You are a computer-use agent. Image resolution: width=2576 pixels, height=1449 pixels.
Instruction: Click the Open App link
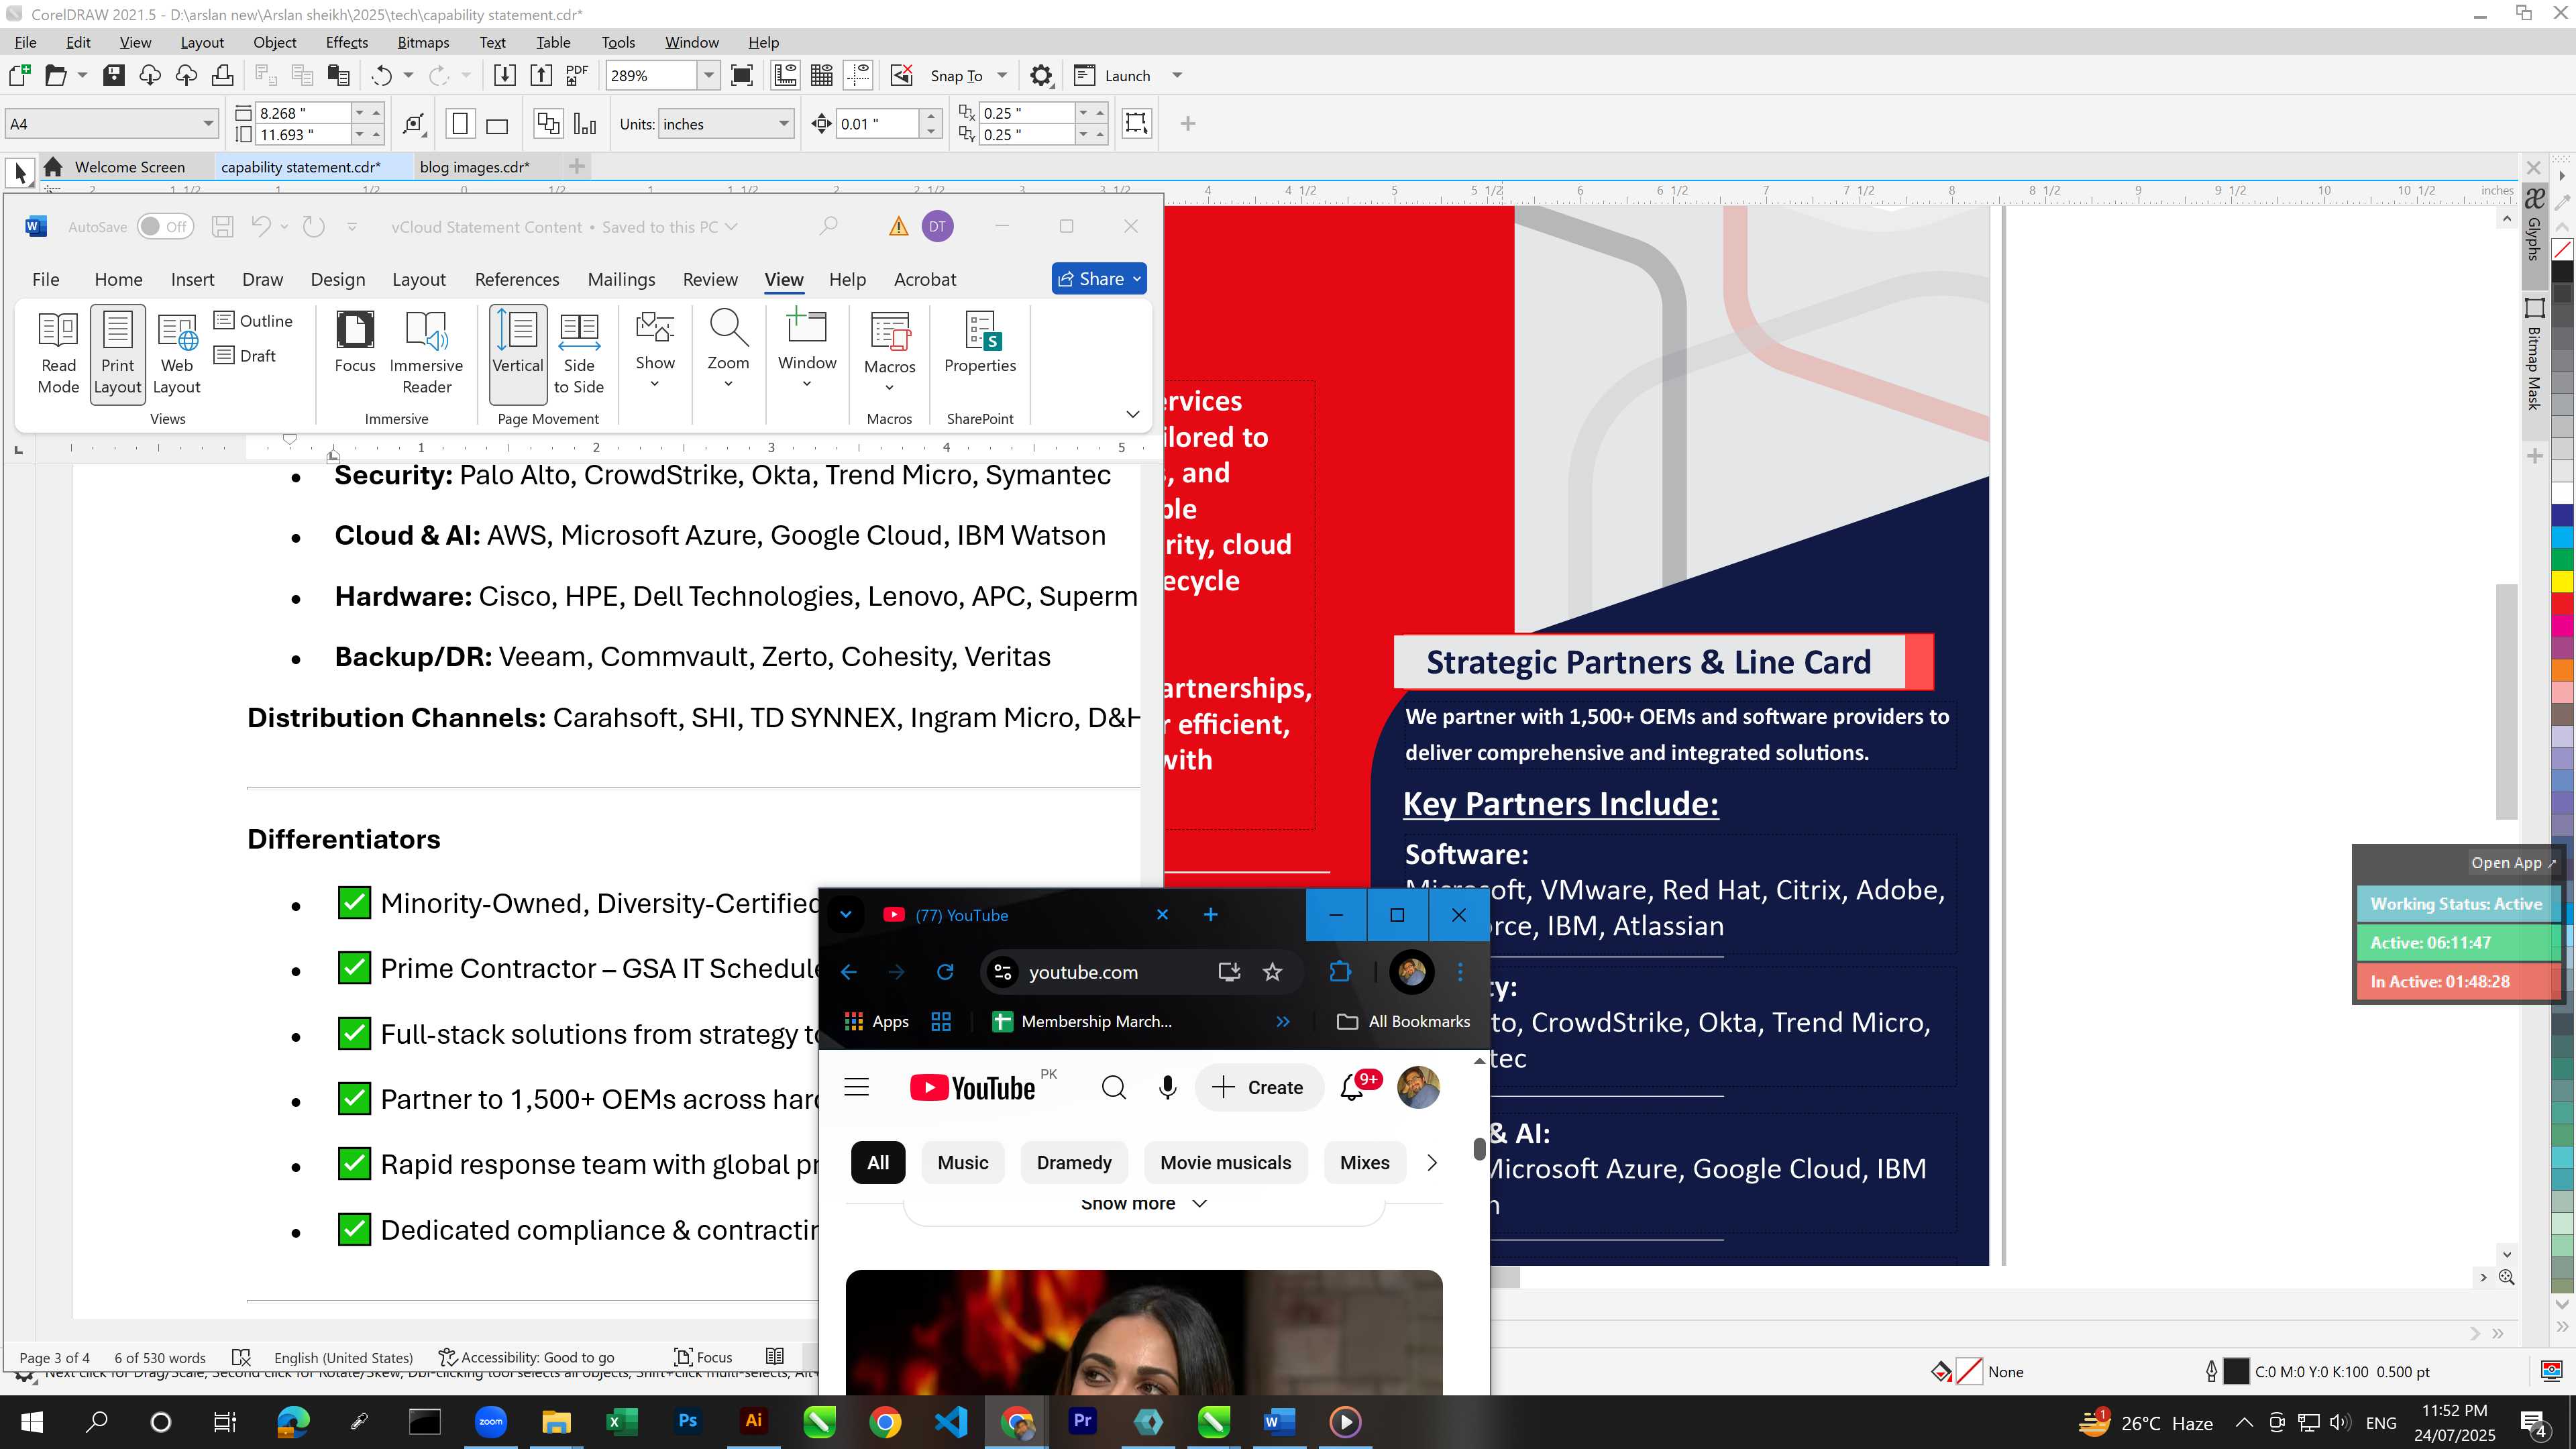click(2512, 862)
